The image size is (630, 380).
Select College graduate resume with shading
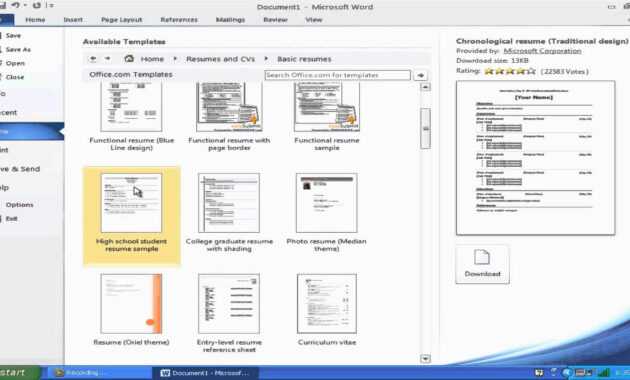coord(229,213)
